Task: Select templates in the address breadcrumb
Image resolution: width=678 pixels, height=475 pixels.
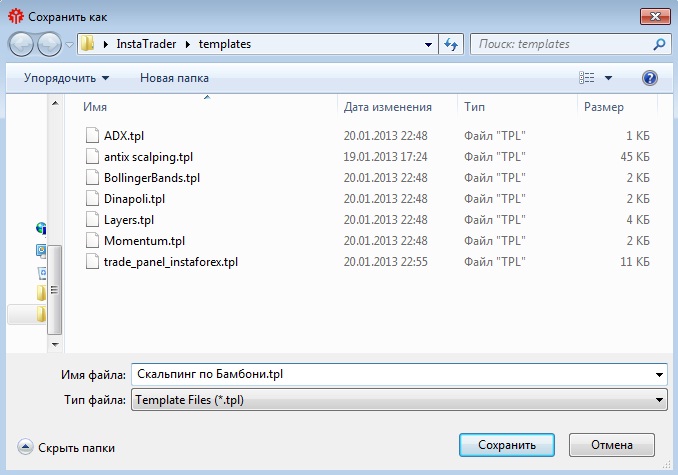Action: 225,44
